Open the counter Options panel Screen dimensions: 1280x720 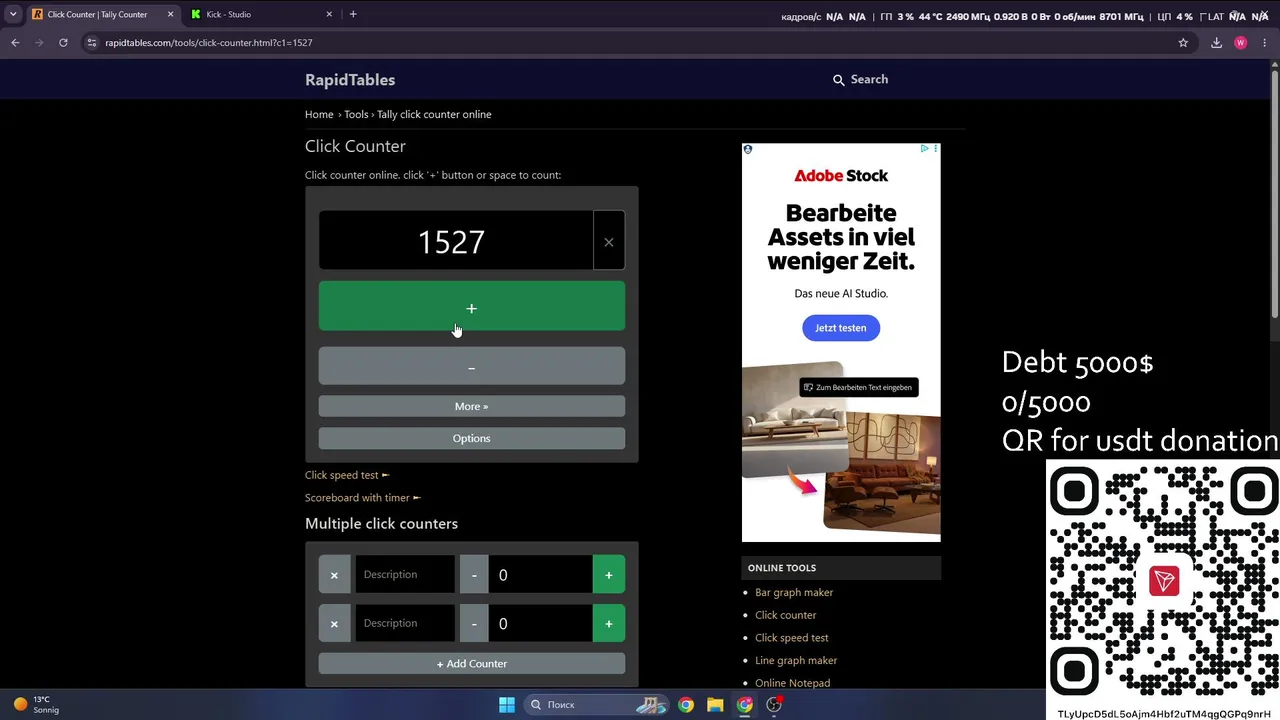tap(472, 438)
